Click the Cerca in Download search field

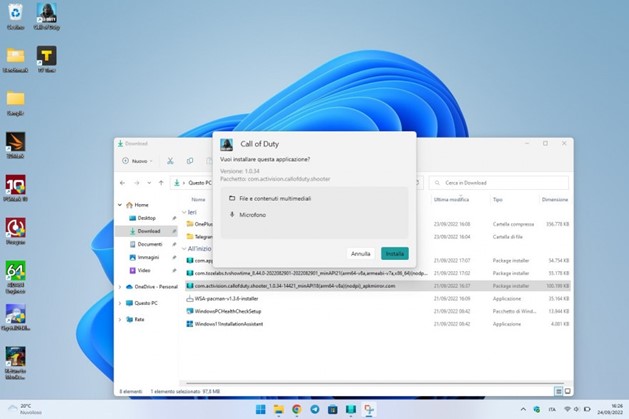click(499, 183)
